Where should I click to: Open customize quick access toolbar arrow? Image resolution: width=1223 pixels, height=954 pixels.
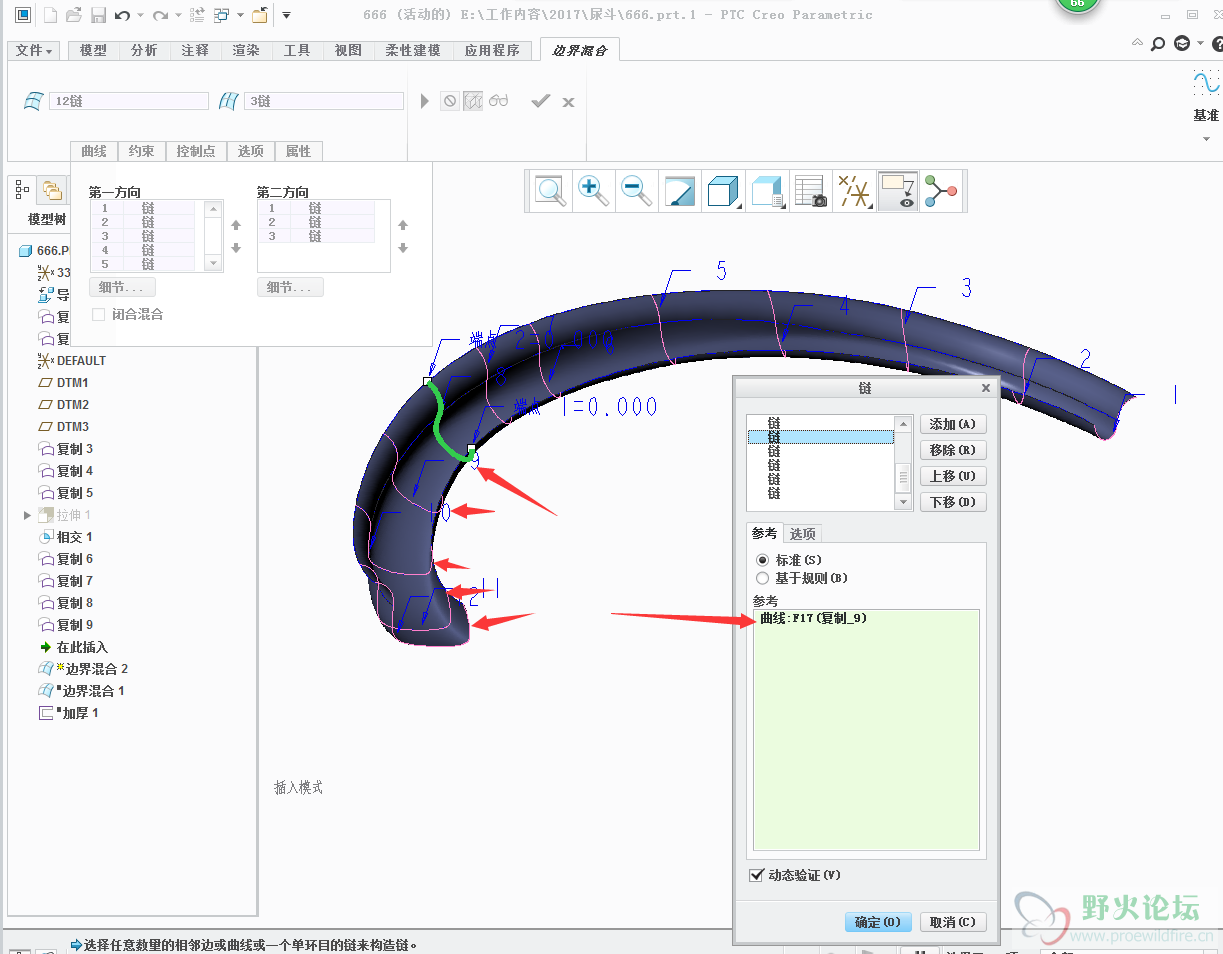coord(286,15)
